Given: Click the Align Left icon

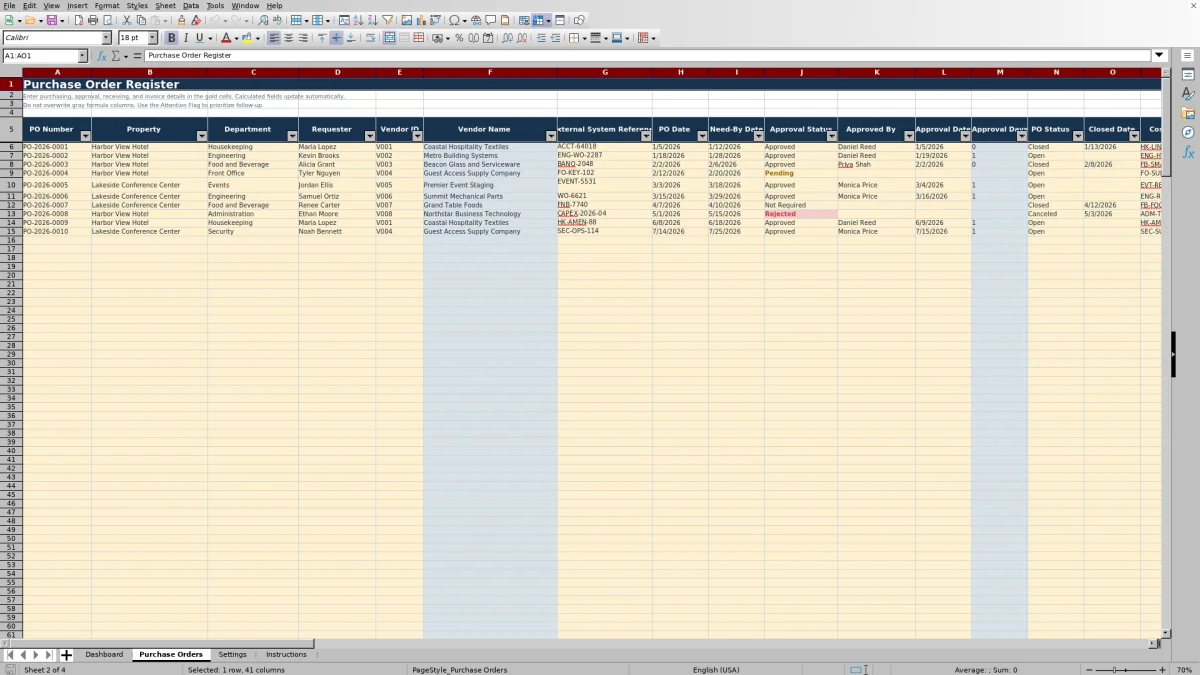Looking at the screenshot, I should (273, 38).
